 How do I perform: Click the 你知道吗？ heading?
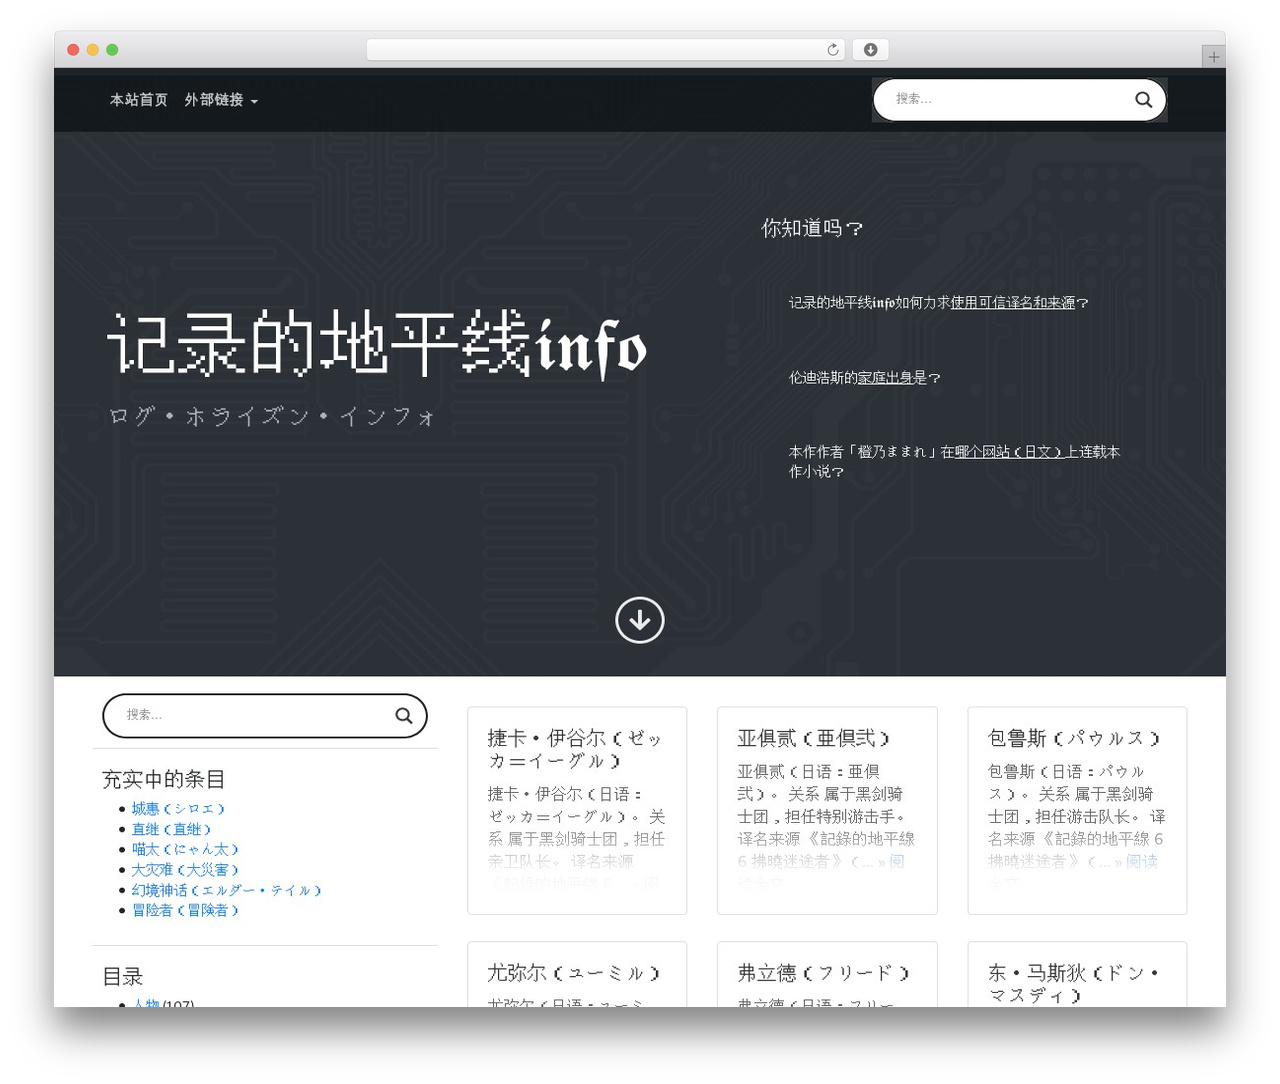[812, 228]
